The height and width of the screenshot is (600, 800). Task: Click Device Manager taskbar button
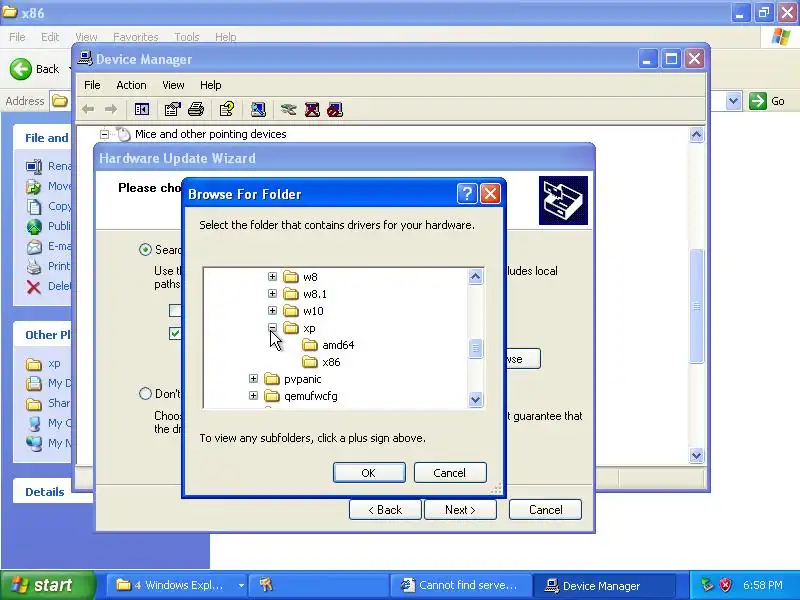coord(604,585)
